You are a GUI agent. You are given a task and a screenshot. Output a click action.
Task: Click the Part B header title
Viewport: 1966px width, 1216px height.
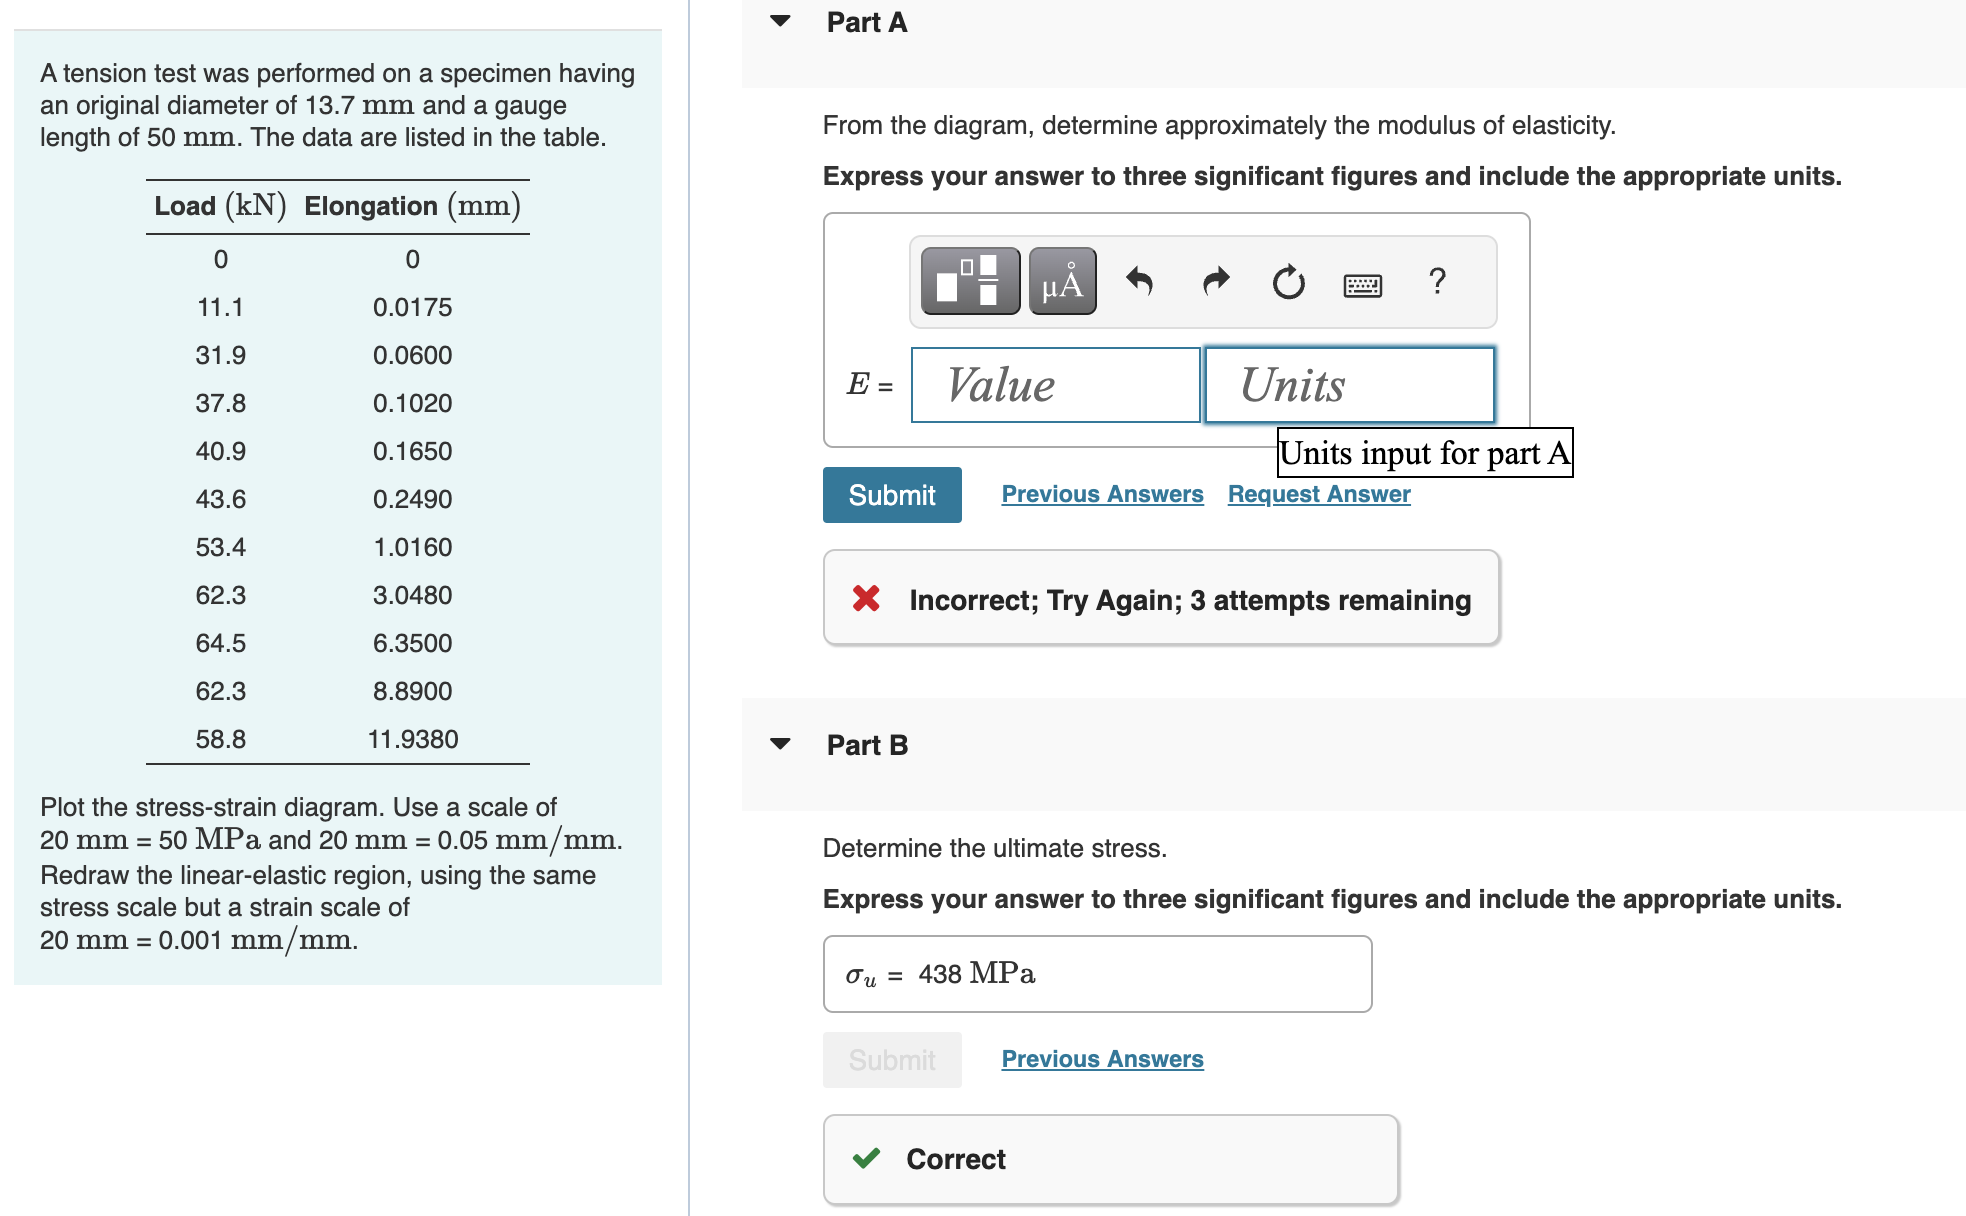point(867,745)
